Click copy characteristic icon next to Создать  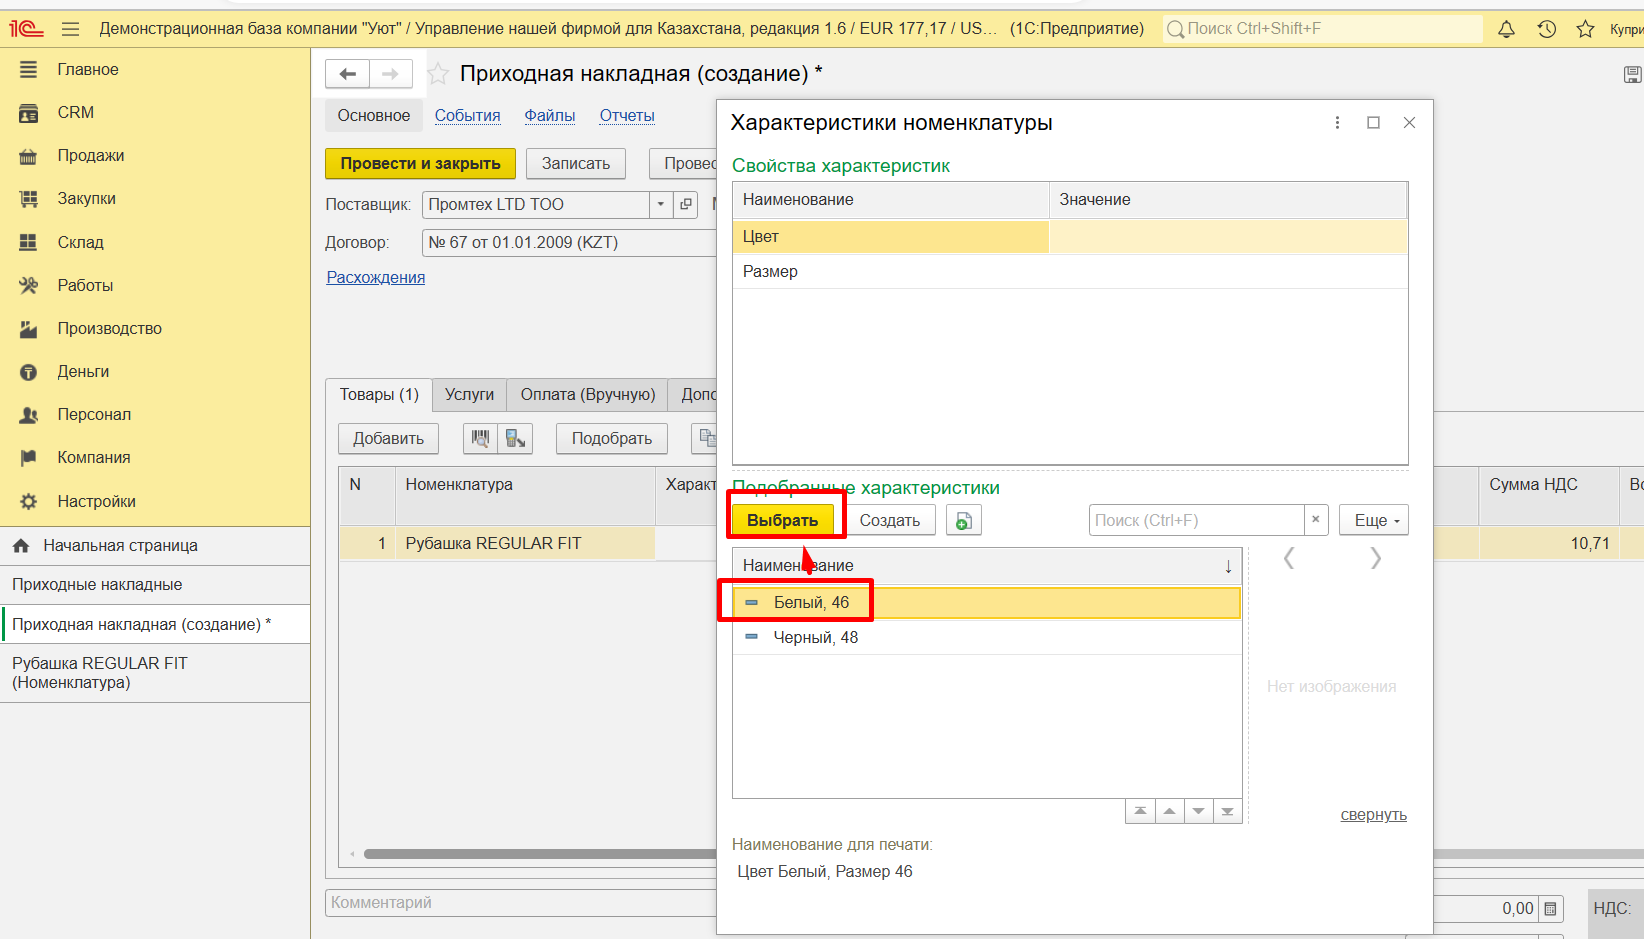pos(963,521)
